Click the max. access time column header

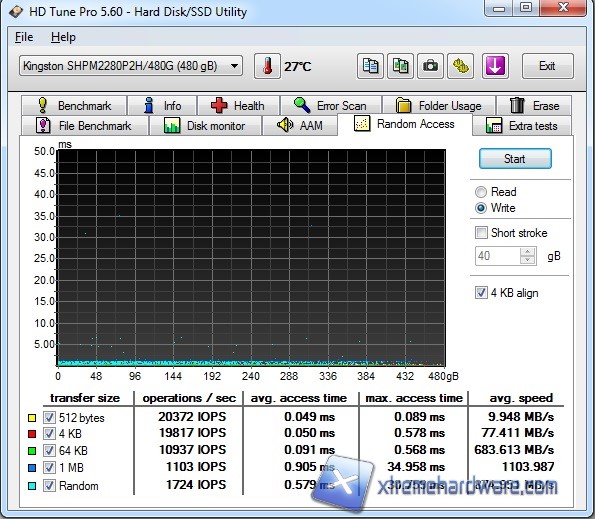tap(414, 398)
